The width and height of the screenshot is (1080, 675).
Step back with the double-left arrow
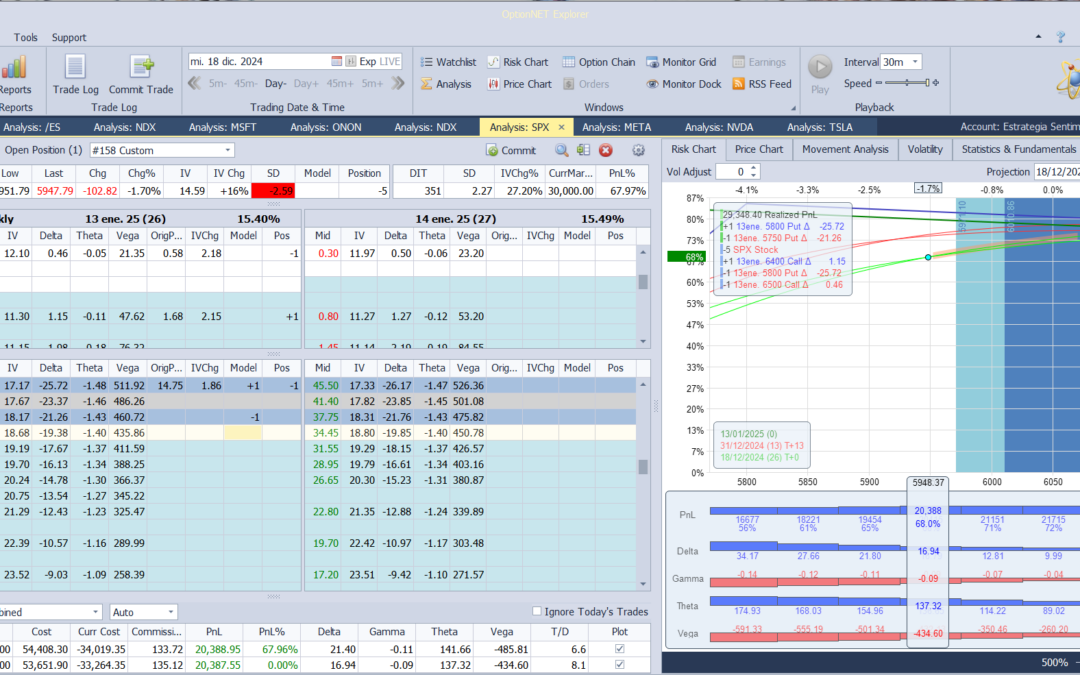(194, 83)
